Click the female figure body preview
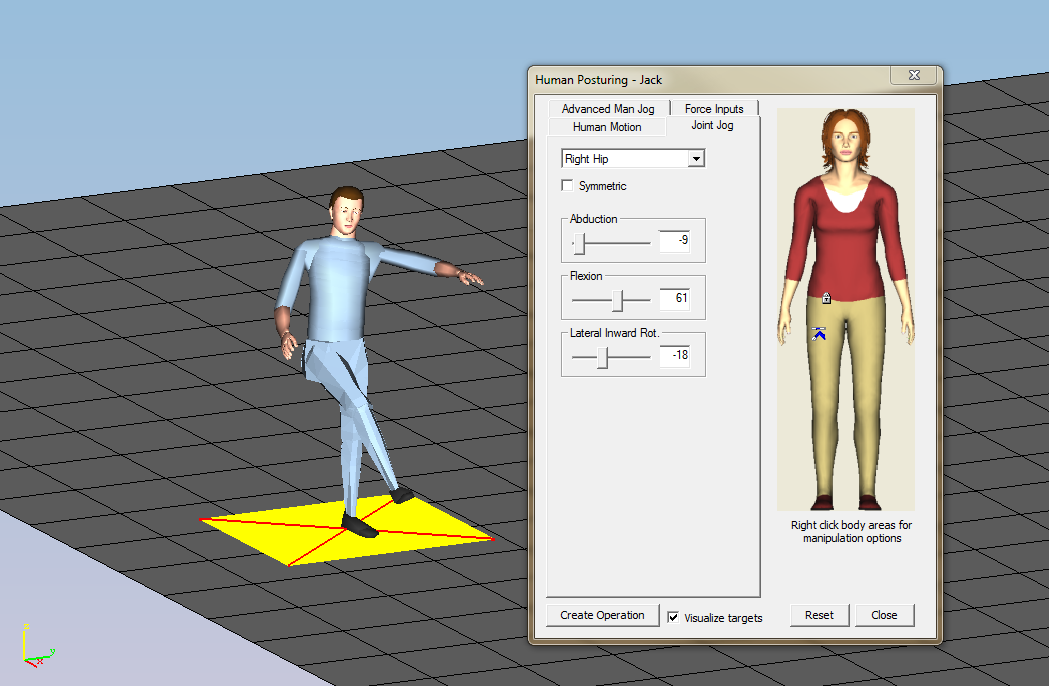The width and height of the screenshot is (1049, 686). [x=846, y=309]
